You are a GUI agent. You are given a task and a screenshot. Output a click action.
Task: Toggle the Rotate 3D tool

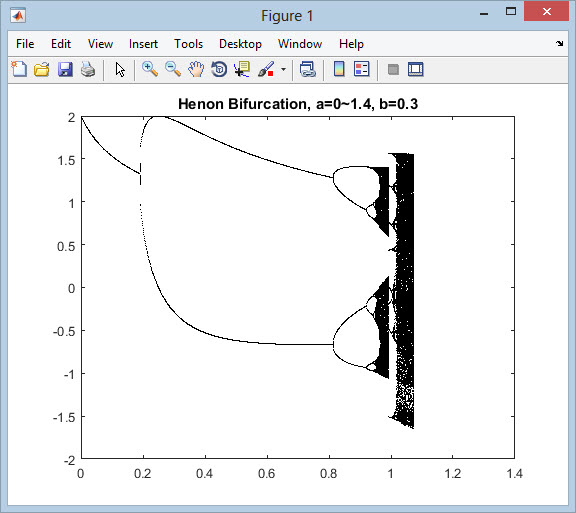[x=219, y=69]
